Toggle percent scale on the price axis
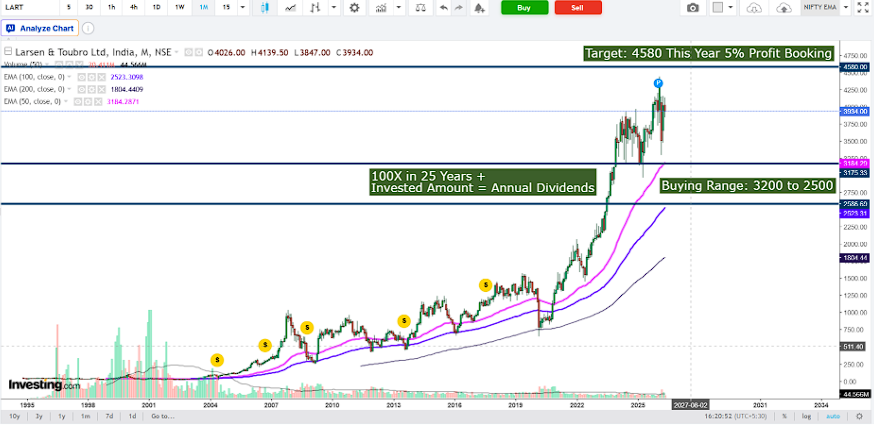 tap(785, 416)
